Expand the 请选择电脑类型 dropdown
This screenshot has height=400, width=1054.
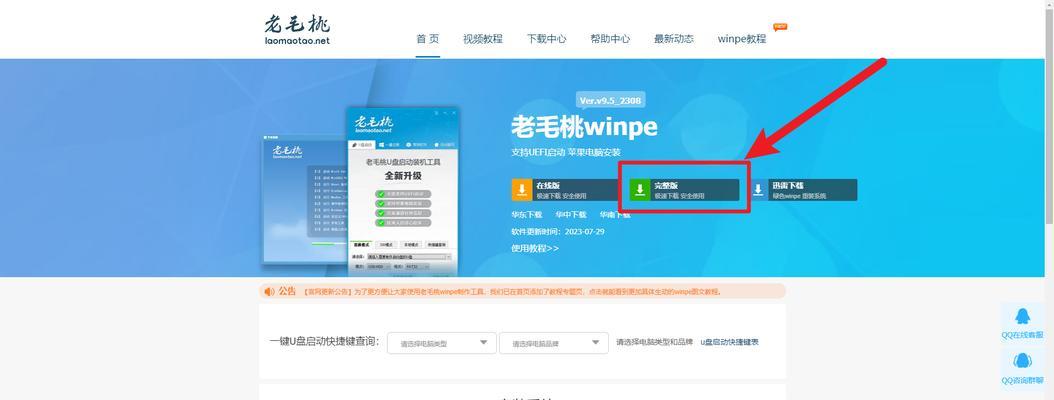(x=442, y=343)
